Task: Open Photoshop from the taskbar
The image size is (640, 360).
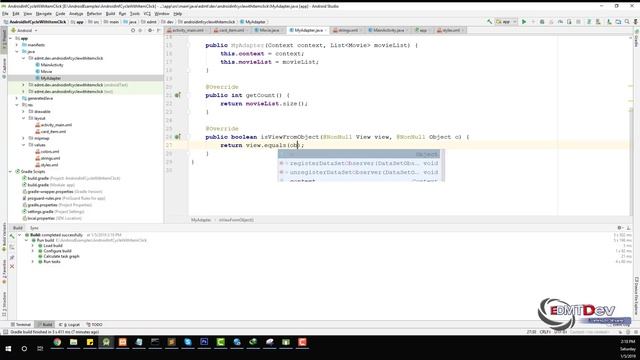Action: pos(204,342)
